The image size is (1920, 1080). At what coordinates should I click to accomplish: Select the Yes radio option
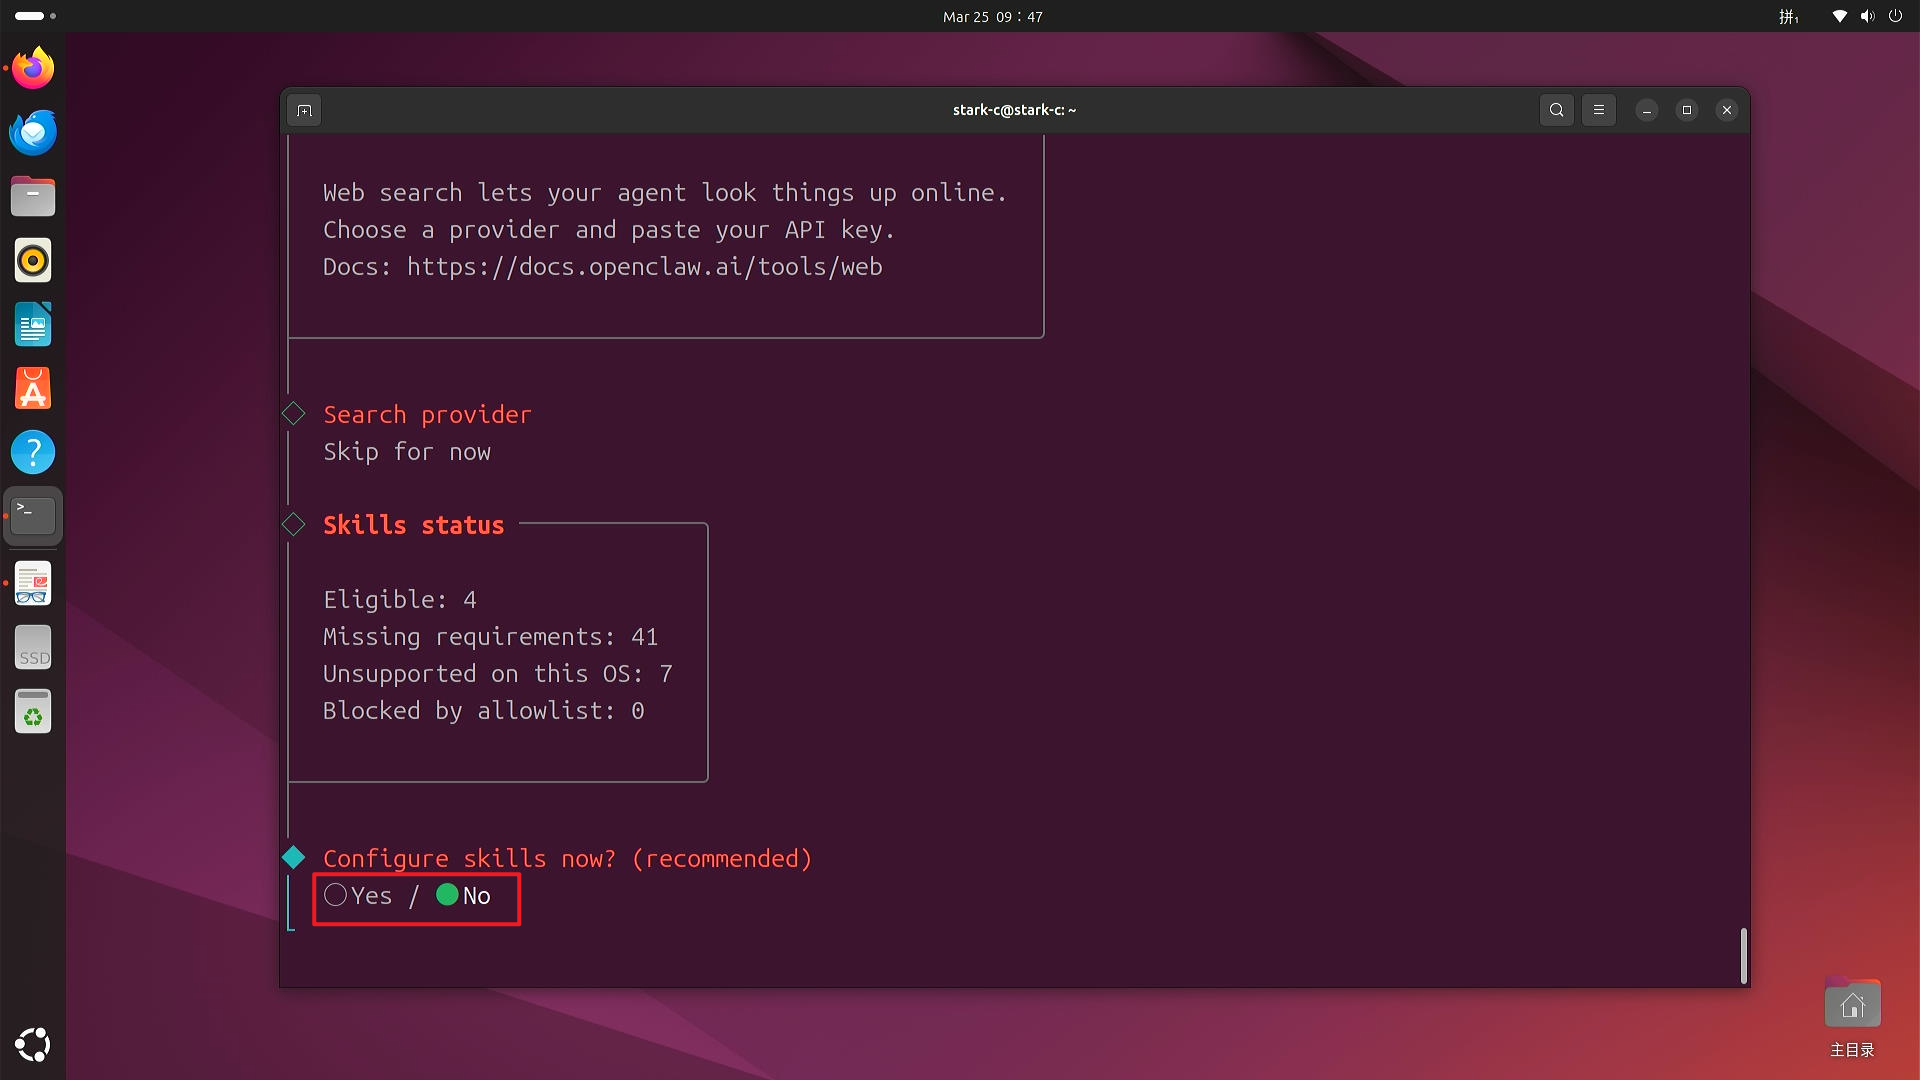(x=336, y=895)
